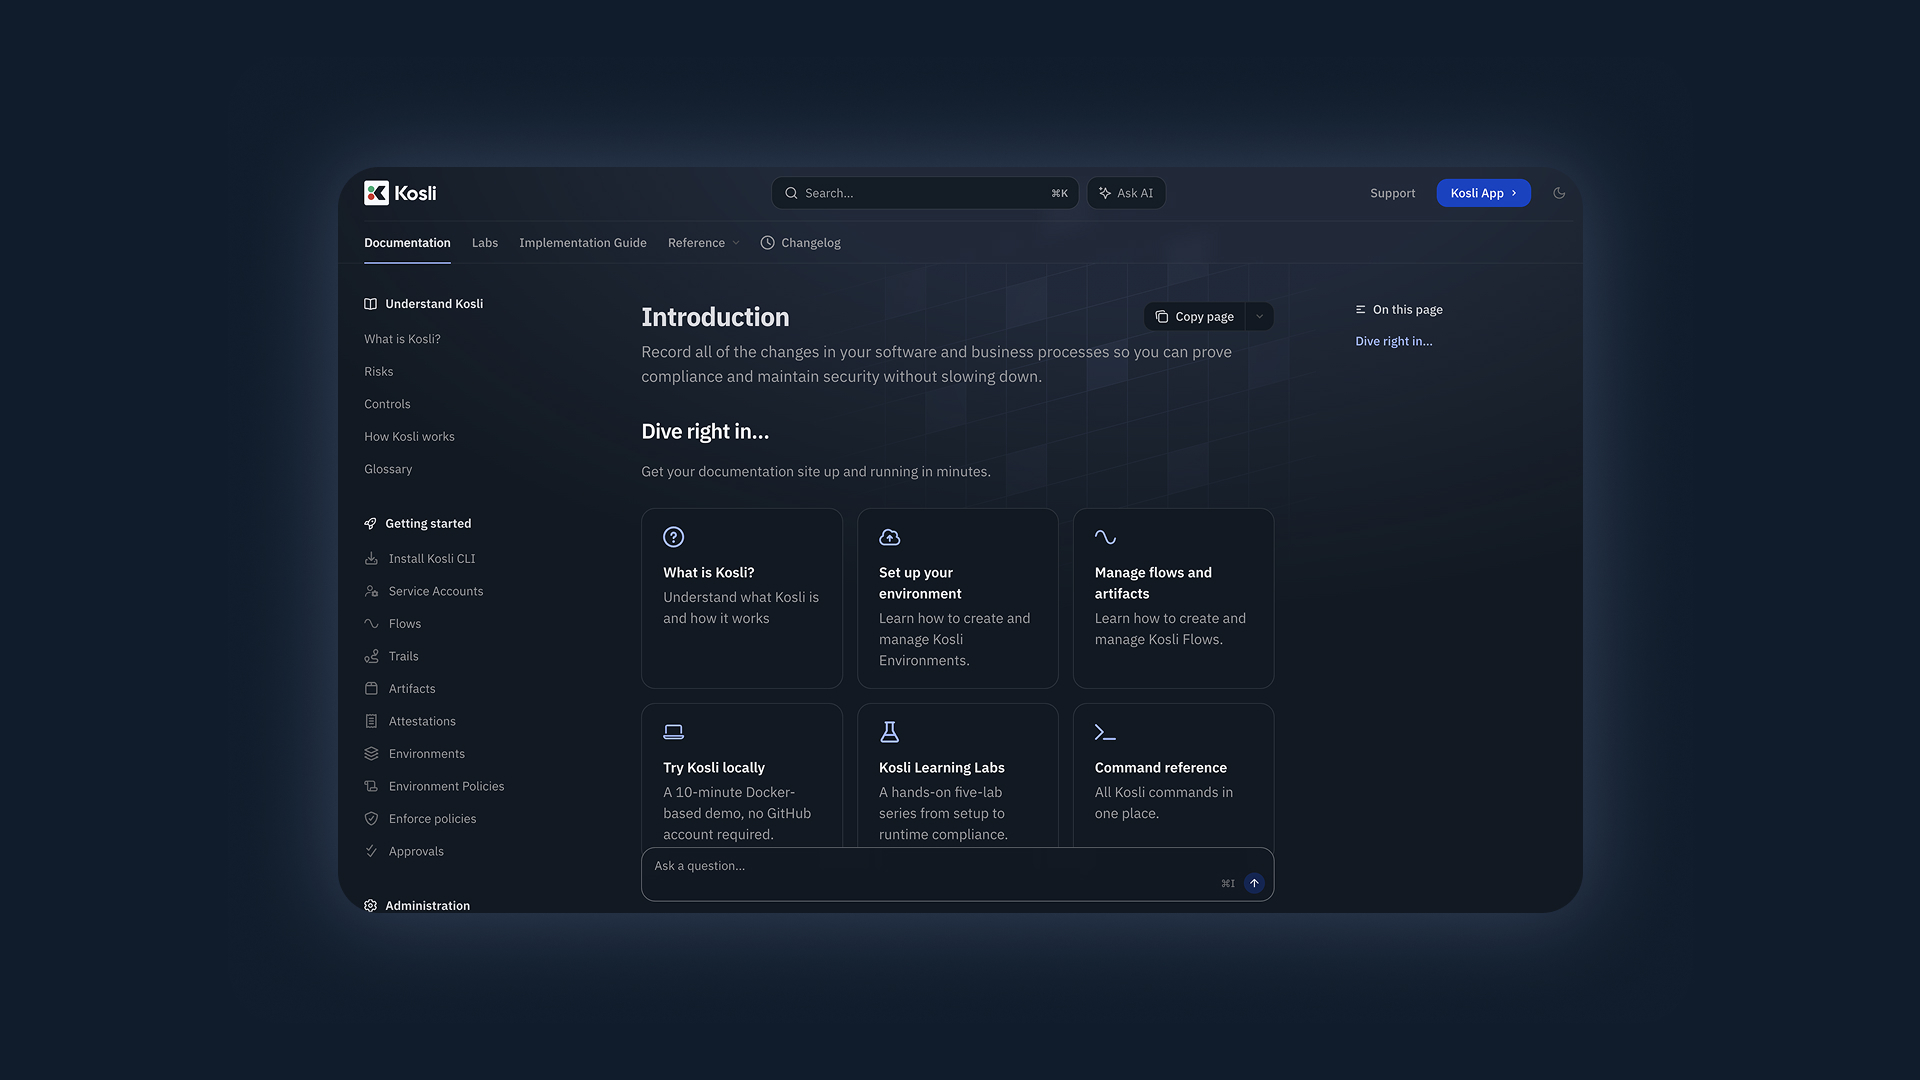Select the Install Kosli CLI download icon

(x=371, y=558)
